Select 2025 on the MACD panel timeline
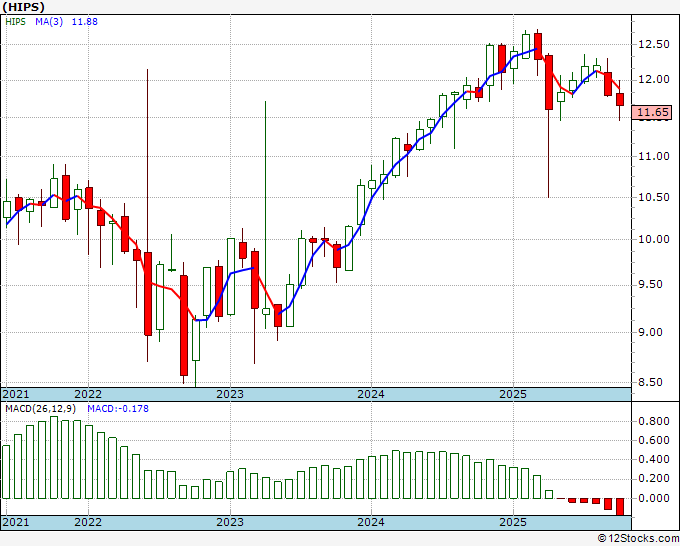680x546 pixels. (x=513, y=522)
